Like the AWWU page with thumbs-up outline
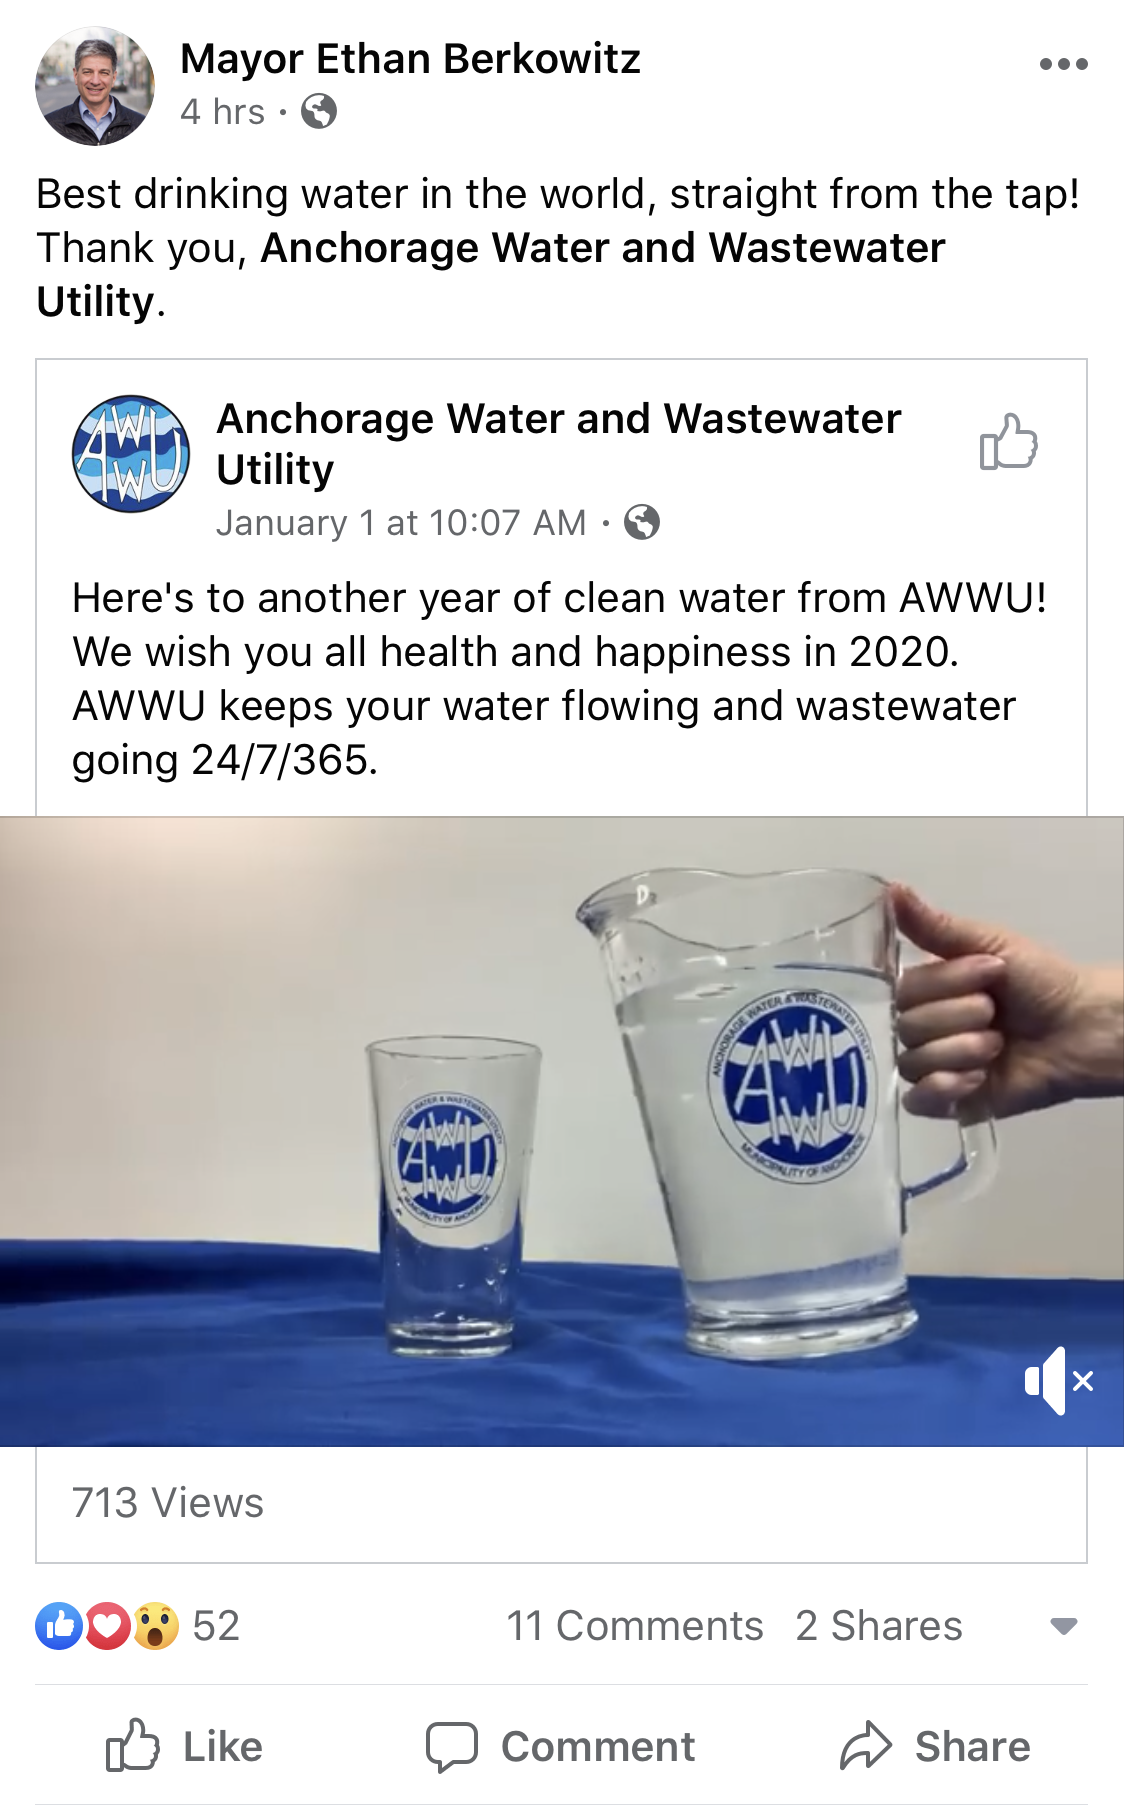1124x1810 pixels. [1008, 442]
